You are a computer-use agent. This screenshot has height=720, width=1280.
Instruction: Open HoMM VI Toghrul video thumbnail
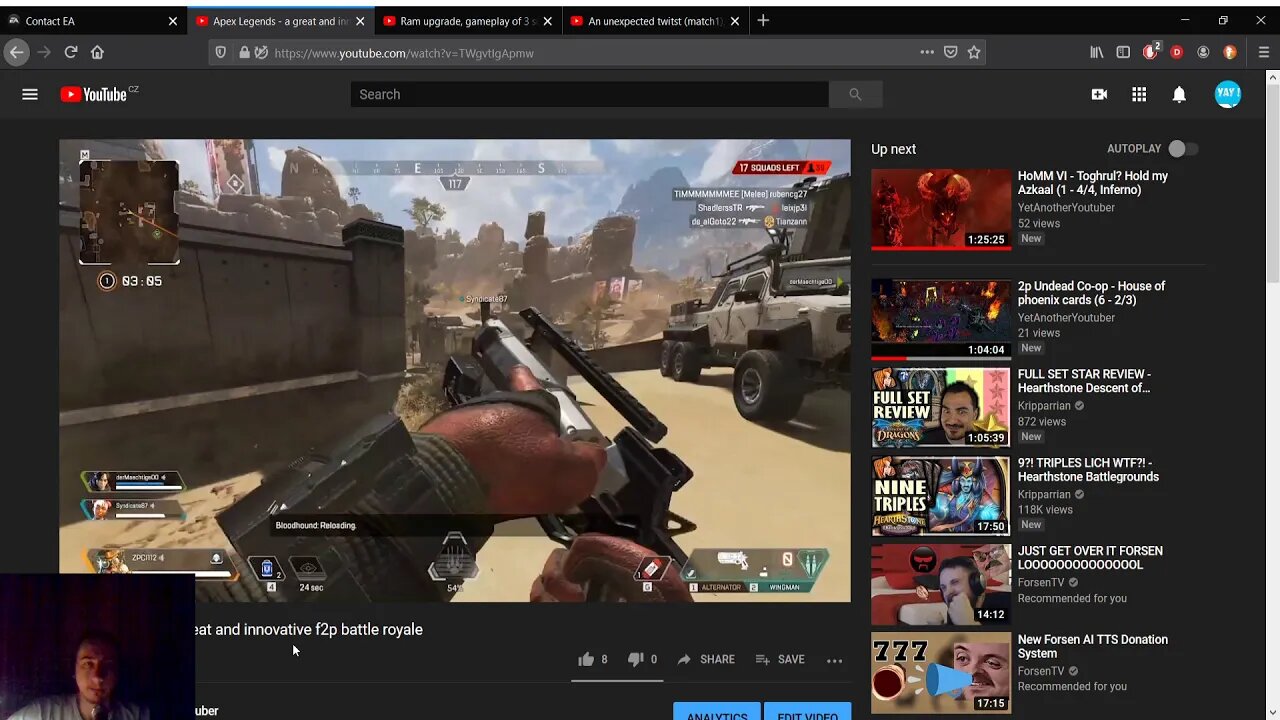(941, 209)
